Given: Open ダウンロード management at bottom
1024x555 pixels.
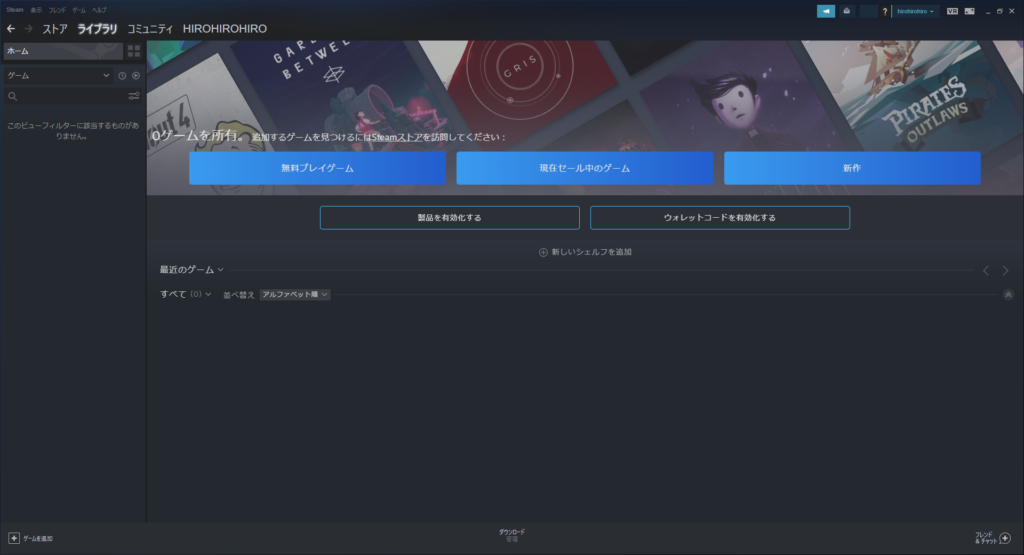Looking at the screenshot, I should pos(512,535).
